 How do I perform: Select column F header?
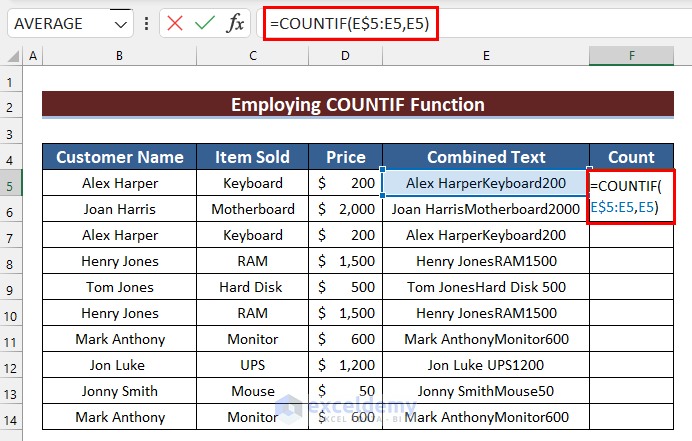point(631,56)
